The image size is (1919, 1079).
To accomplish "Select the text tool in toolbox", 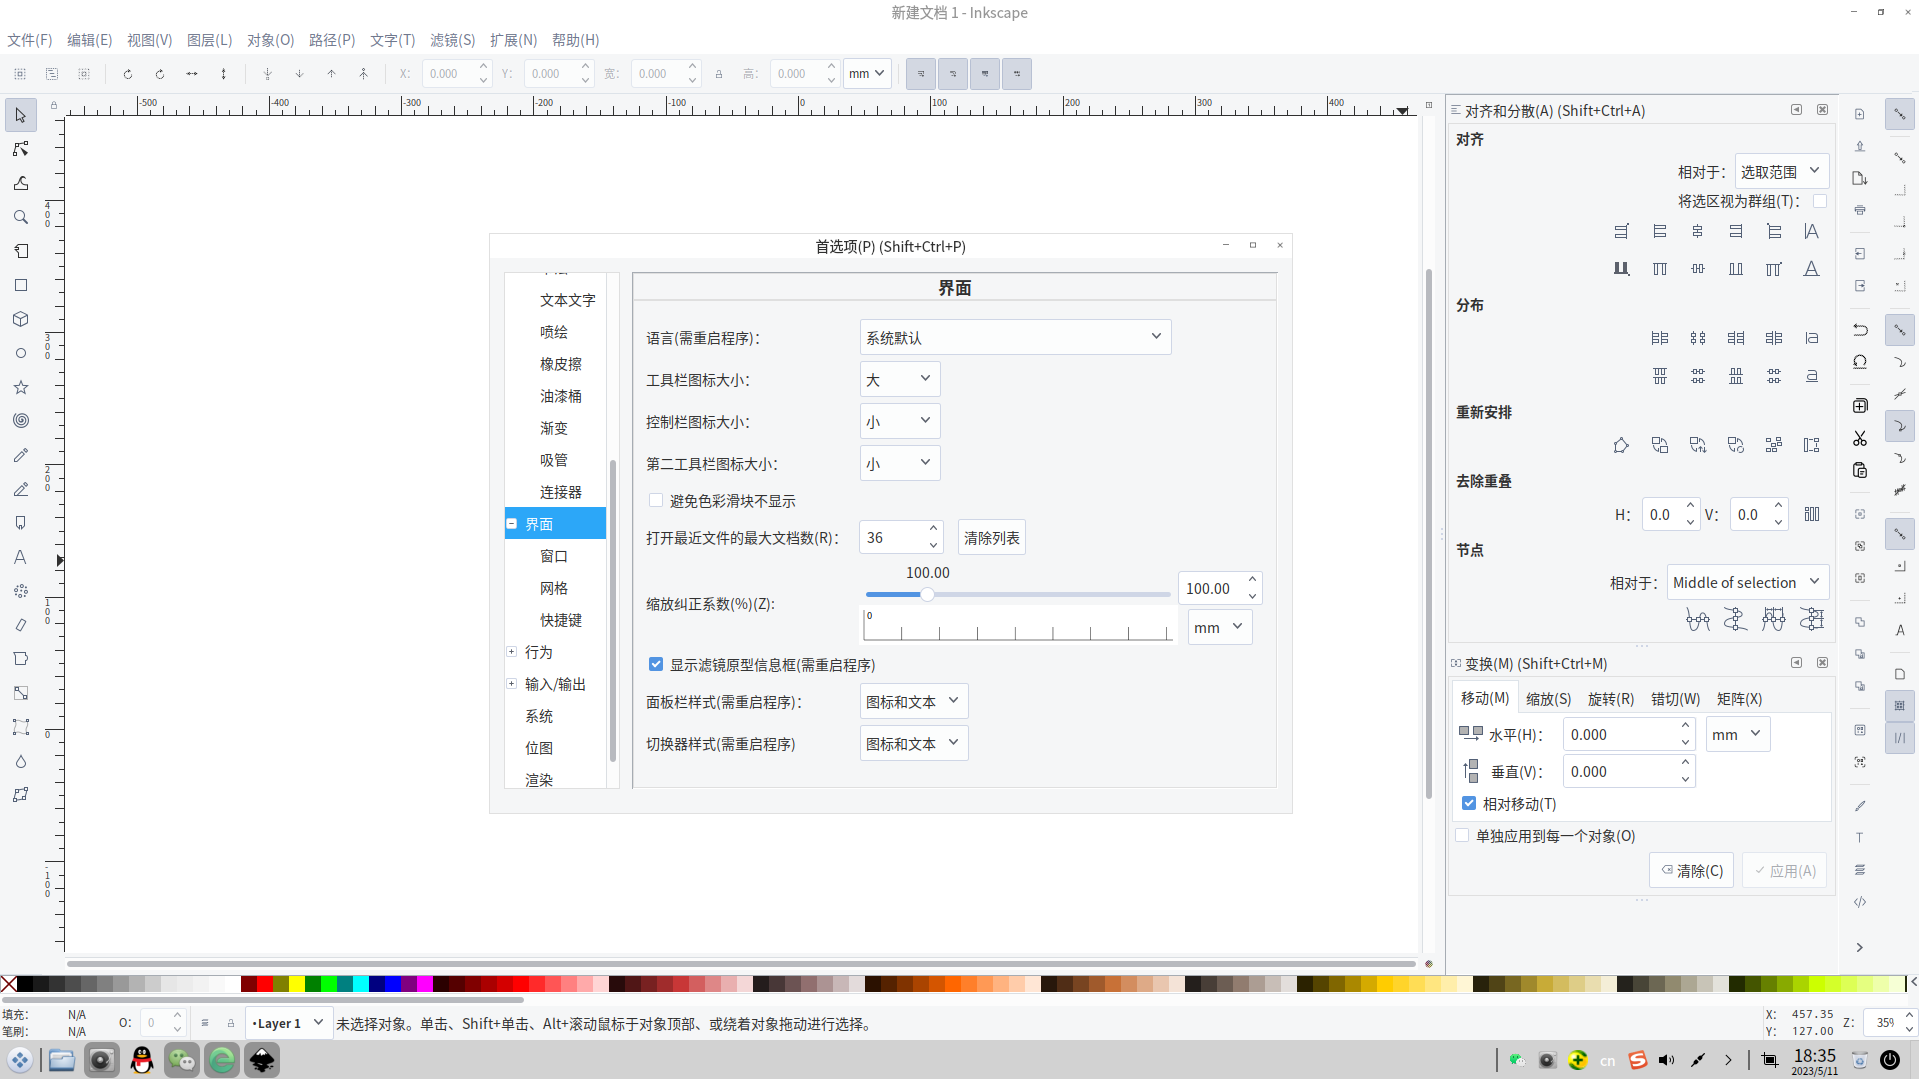I will click(21, 557).
